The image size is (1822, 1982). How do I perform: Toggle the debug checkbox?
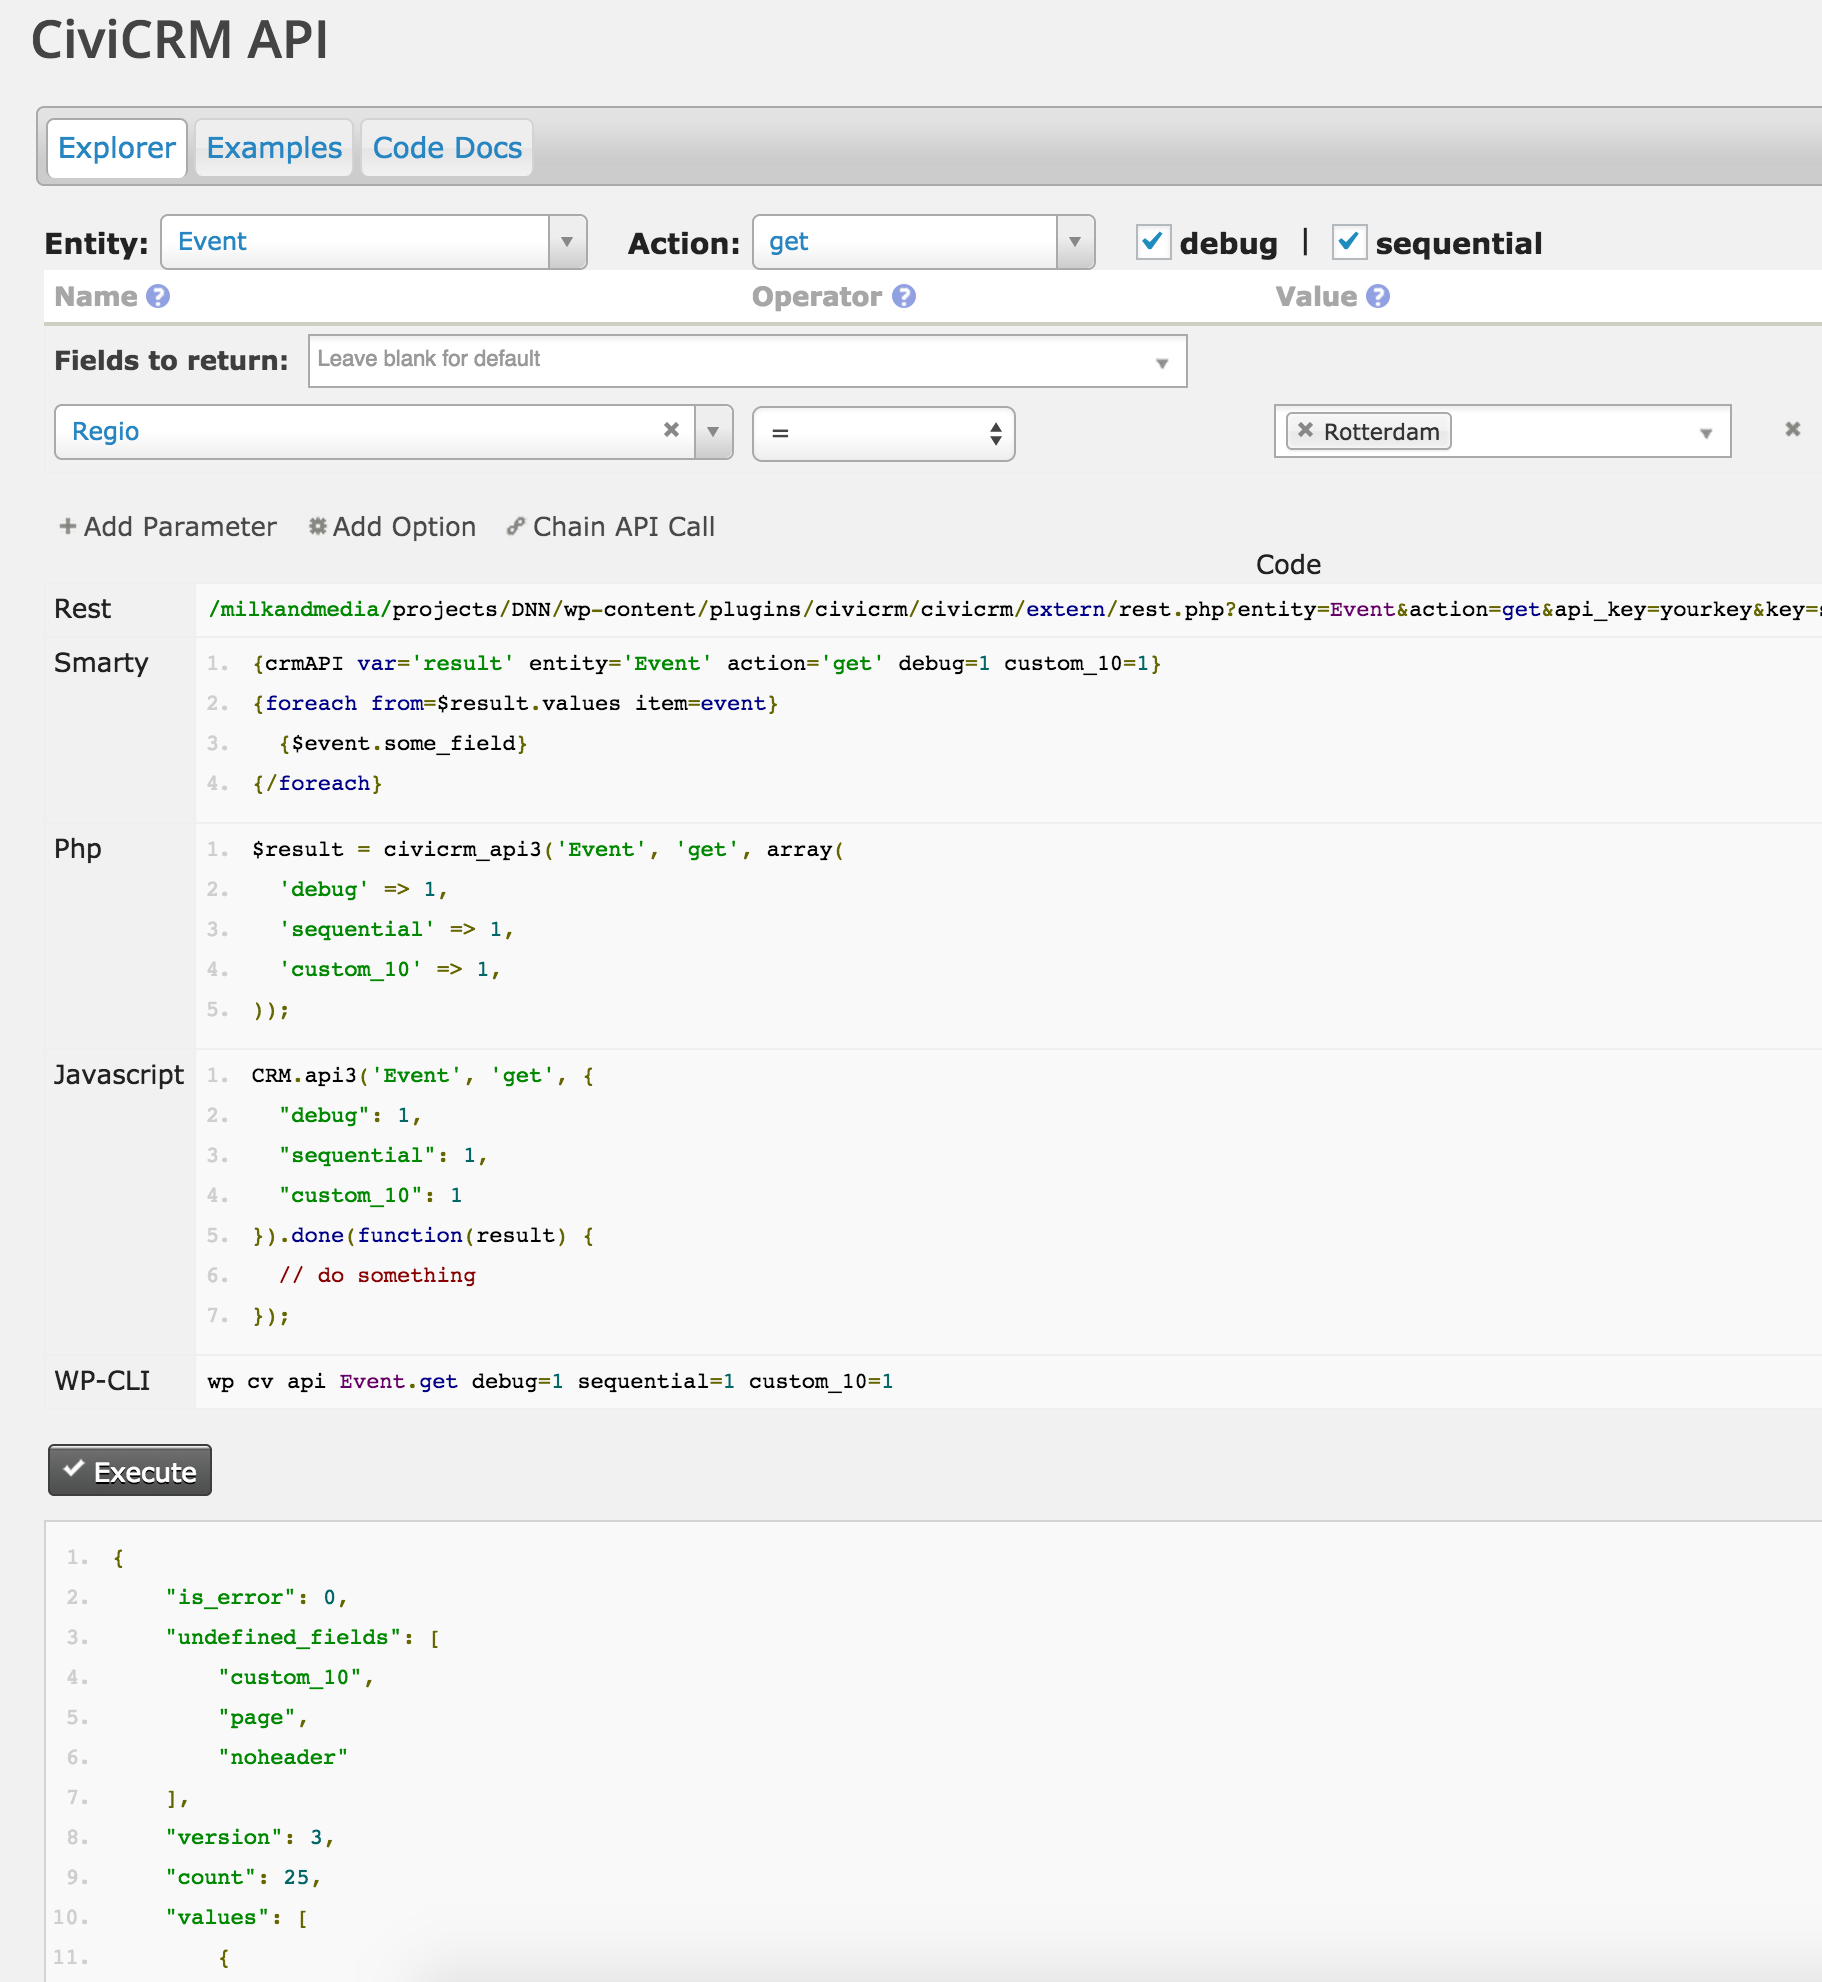[1153, 242]
